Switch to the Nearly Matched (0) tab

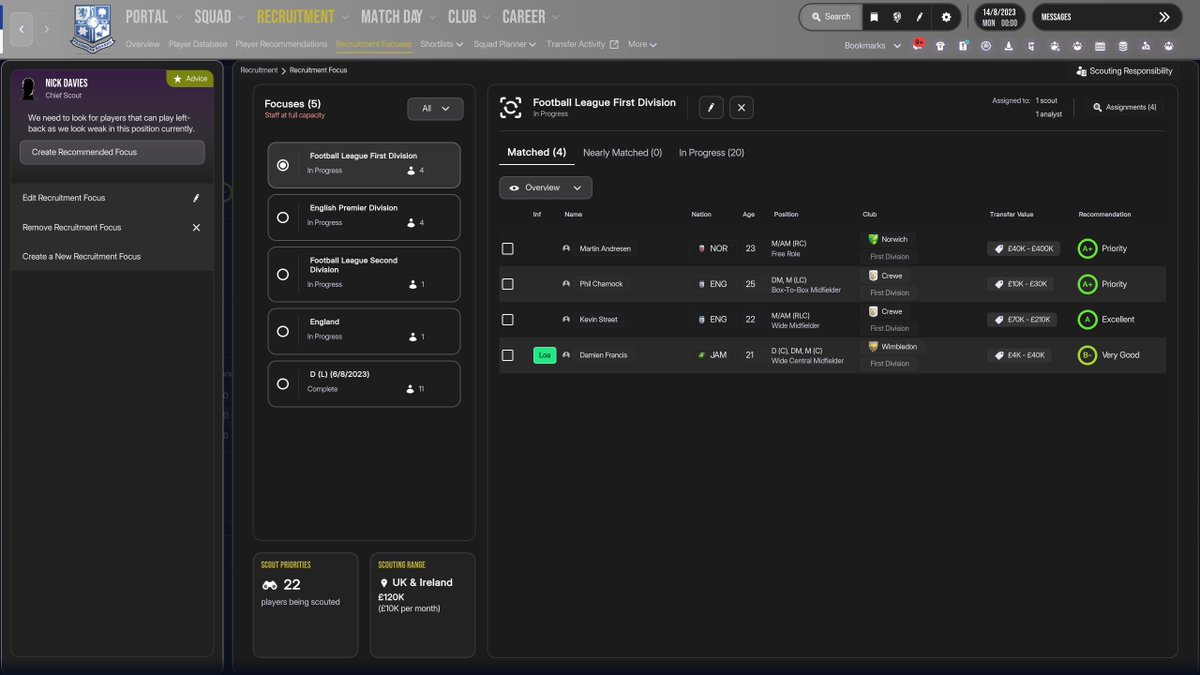[x=622, y=152]
